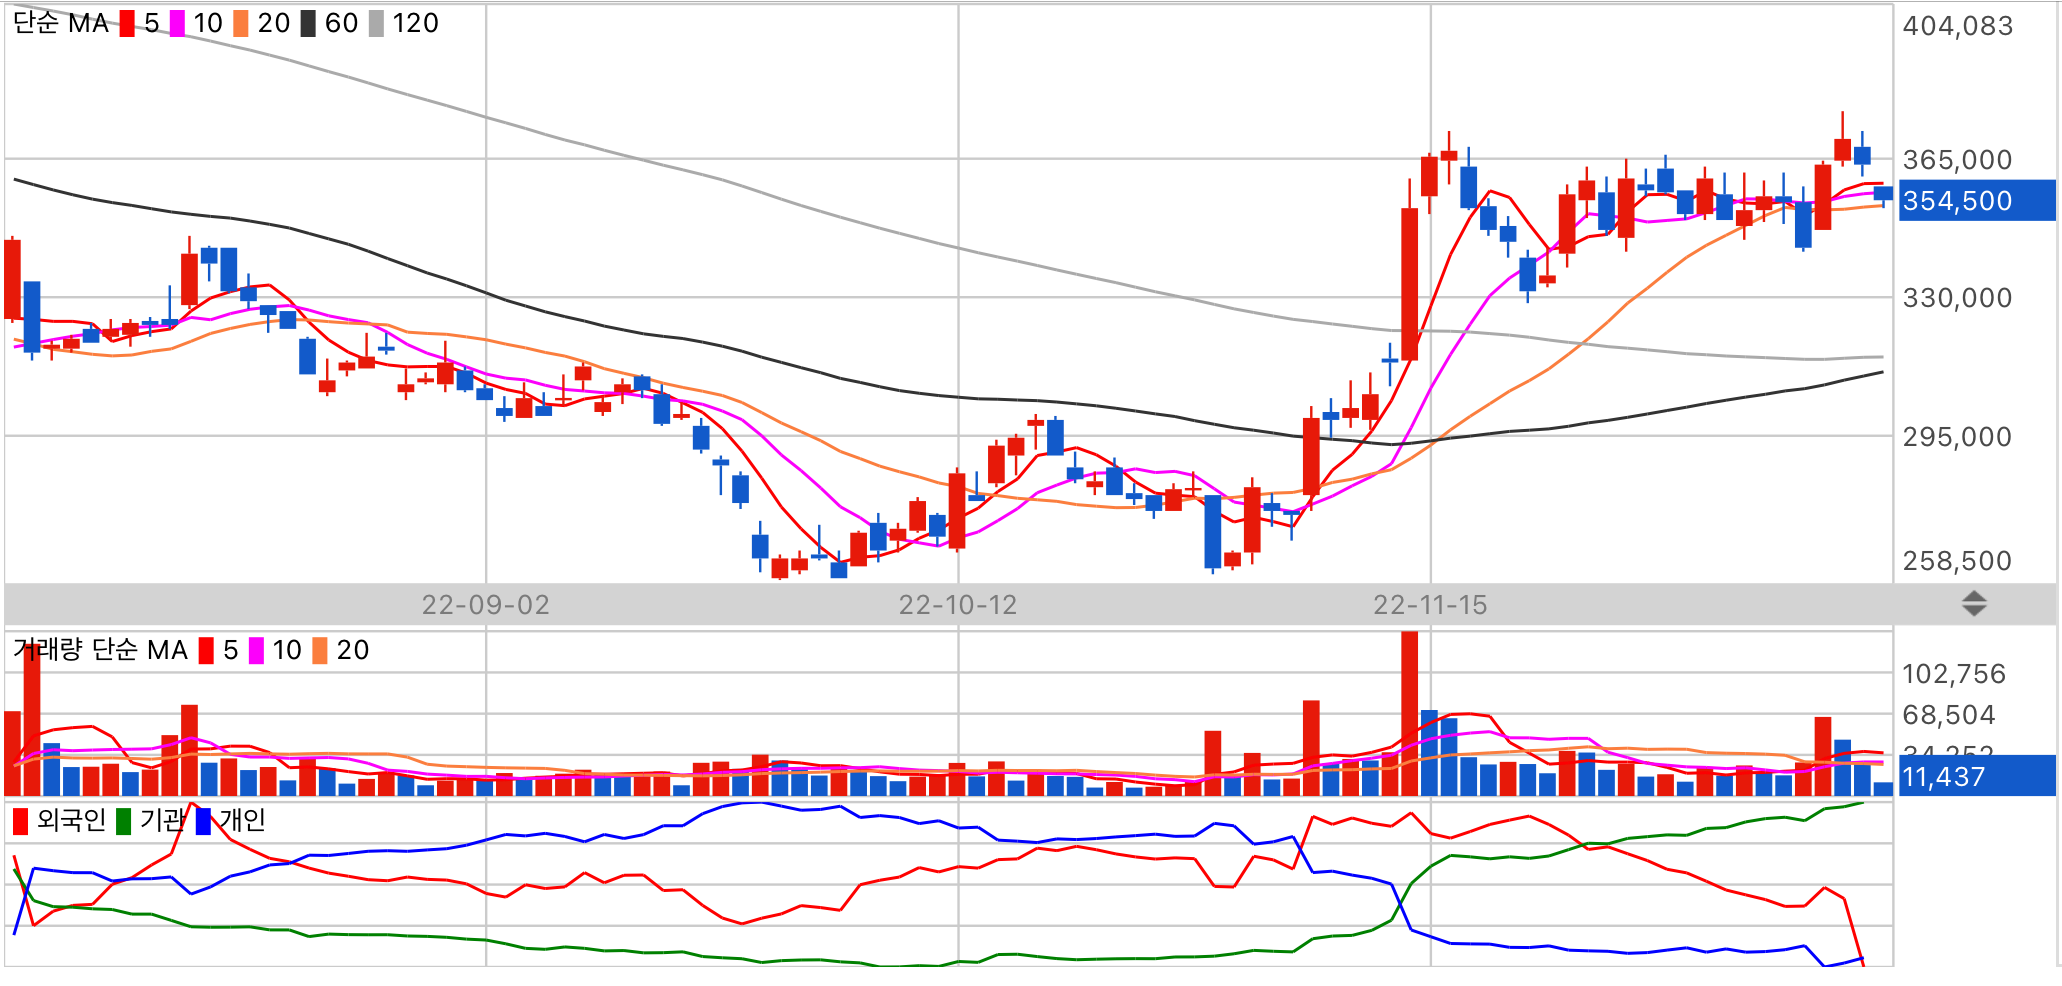Click the 330,000 price axis label
Image resolution: width=2062 pixels, height=986 pixels.
click(1958, 298)
